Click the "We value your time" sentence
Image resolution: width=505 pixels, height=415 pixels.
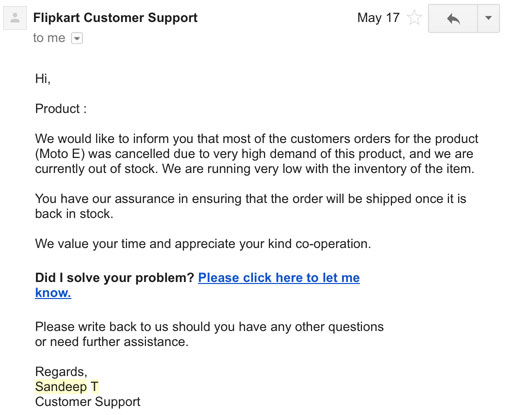[x=203, y=244]
